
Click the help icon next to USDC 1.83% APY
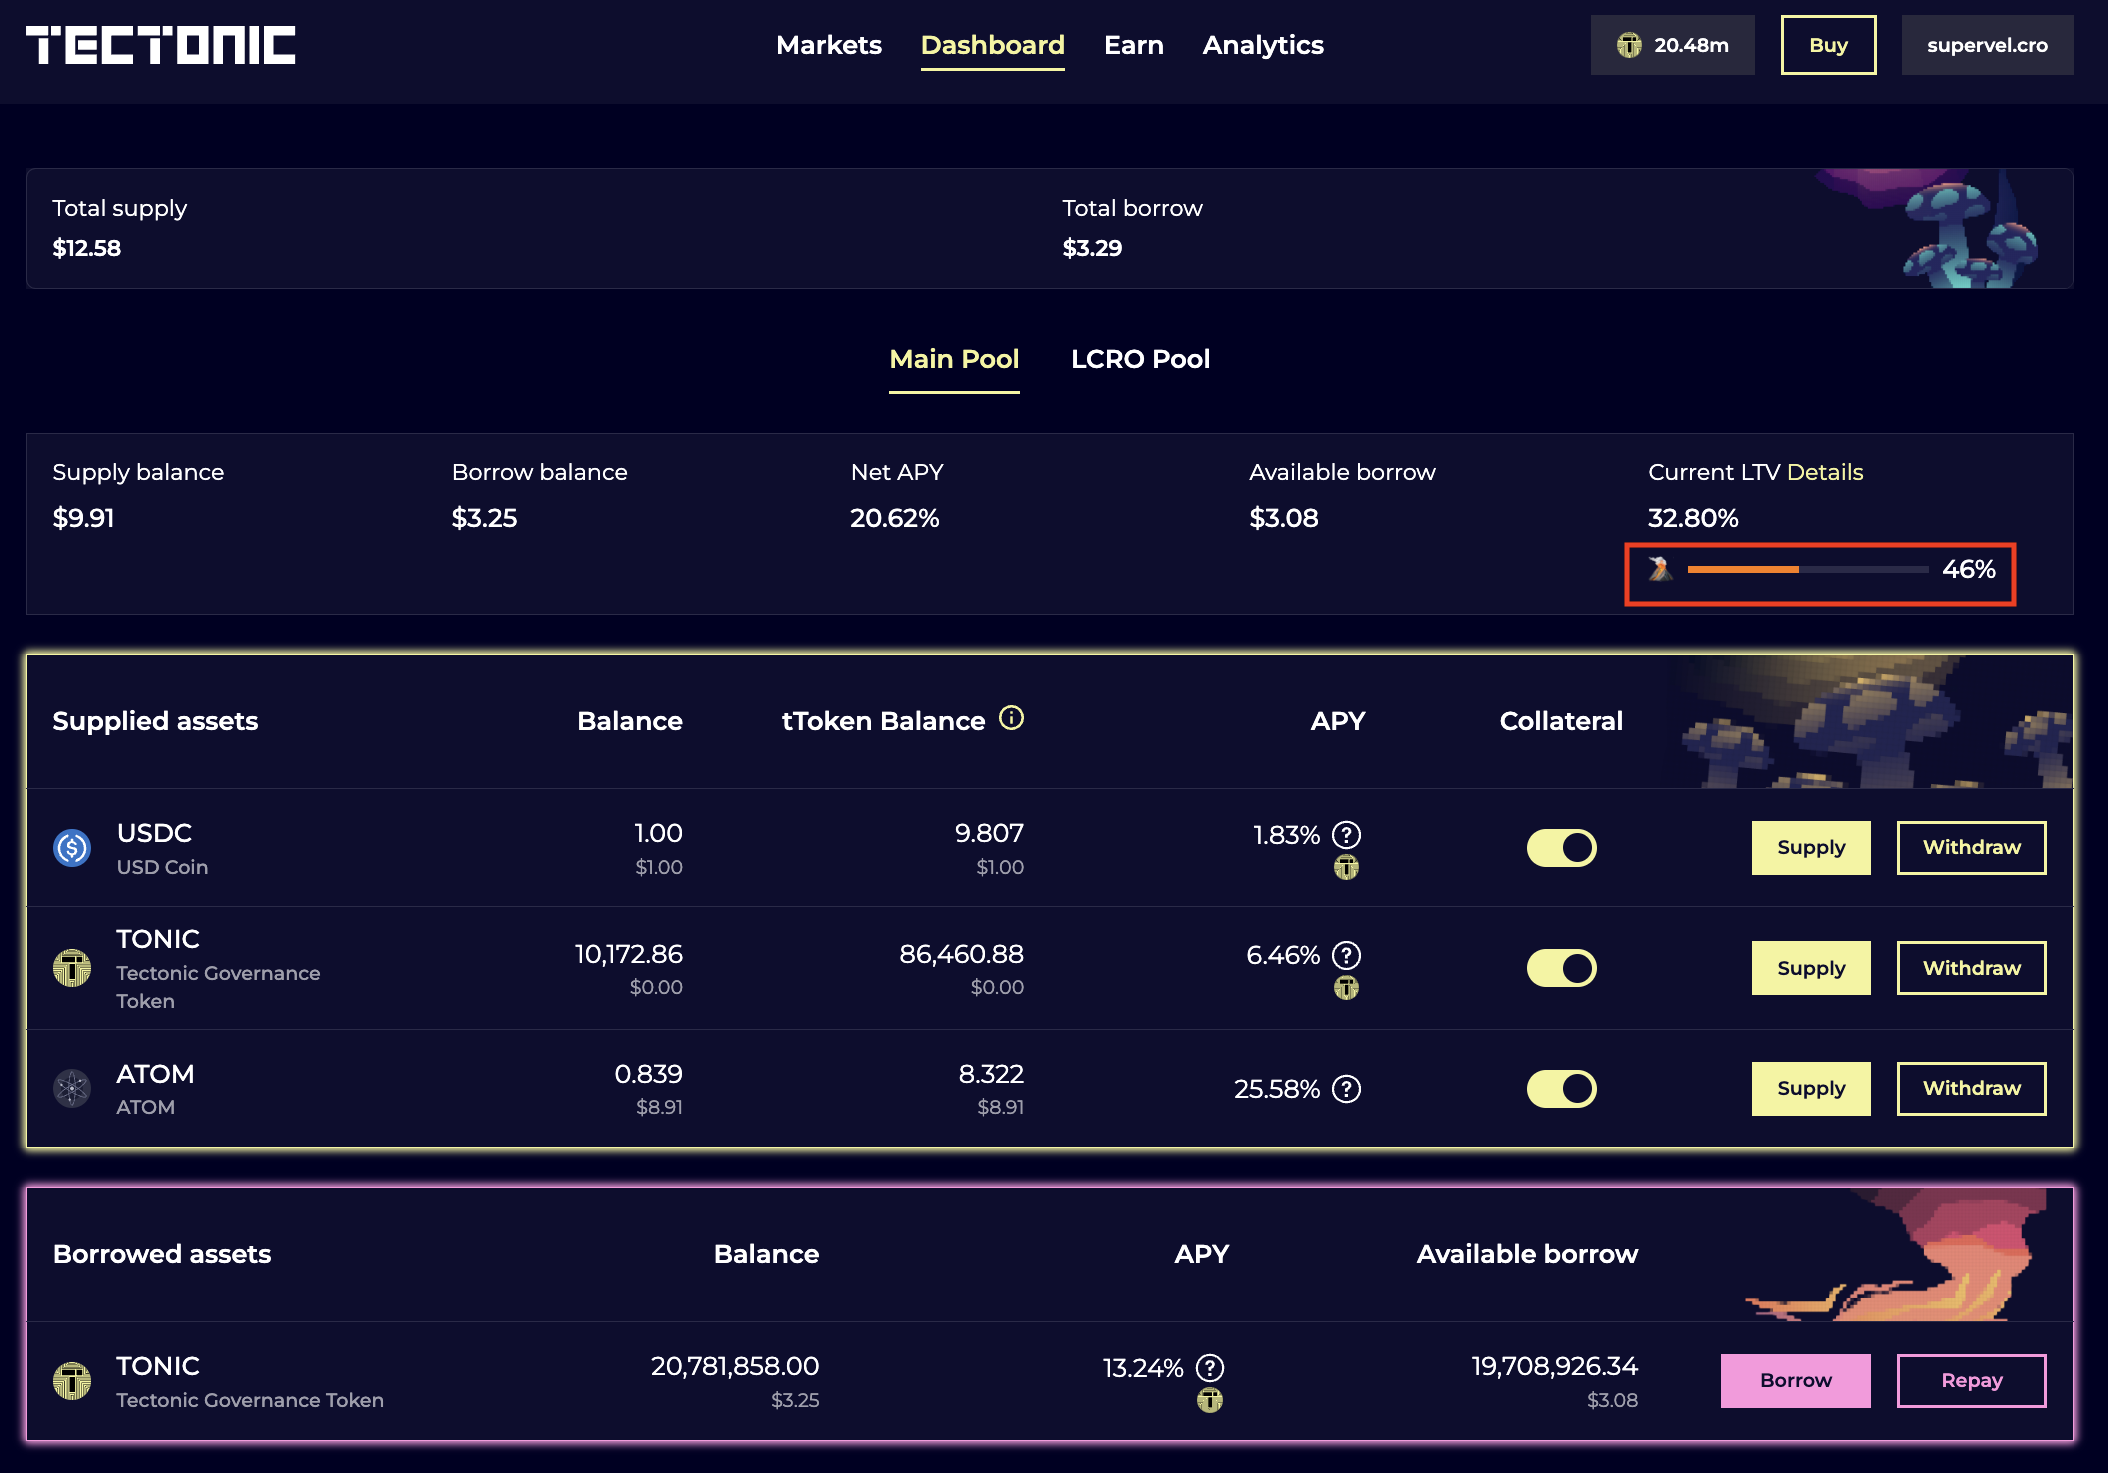(x=1347, y=834)
